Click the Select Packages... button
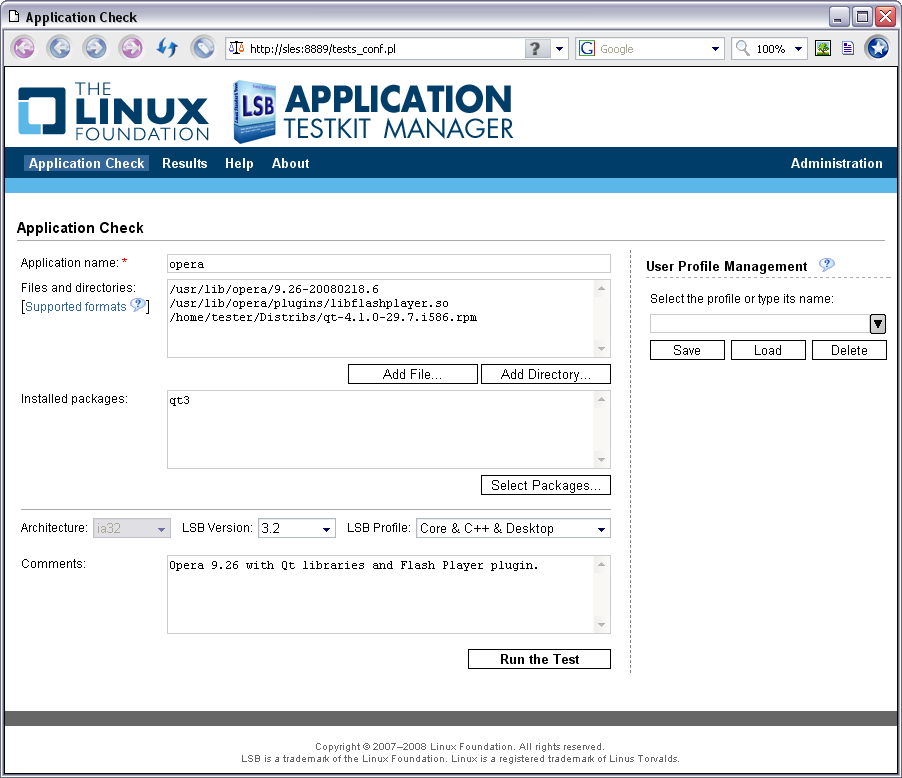Image resolution: width=902 pixels, height=778 pixels. point(545,485)
